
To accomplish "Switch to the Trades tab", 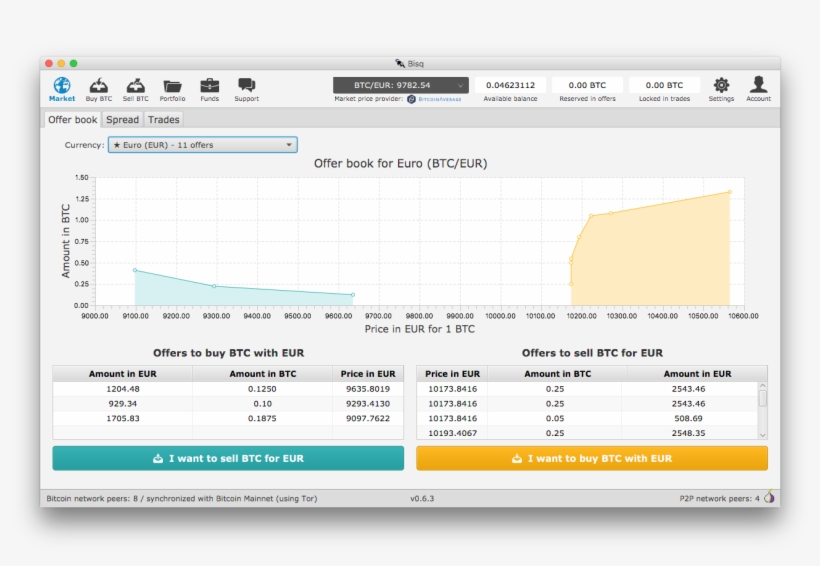I will click(163, 119).
